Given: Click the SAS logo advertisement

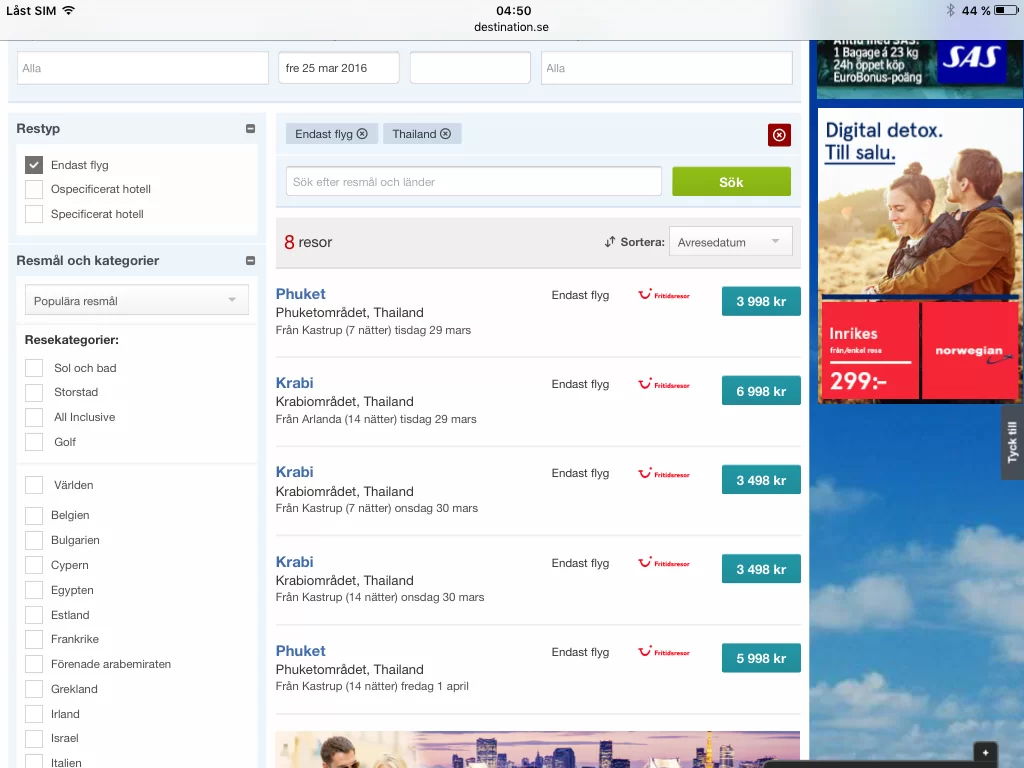Looking at the screenshot, I should coord(970,59).
